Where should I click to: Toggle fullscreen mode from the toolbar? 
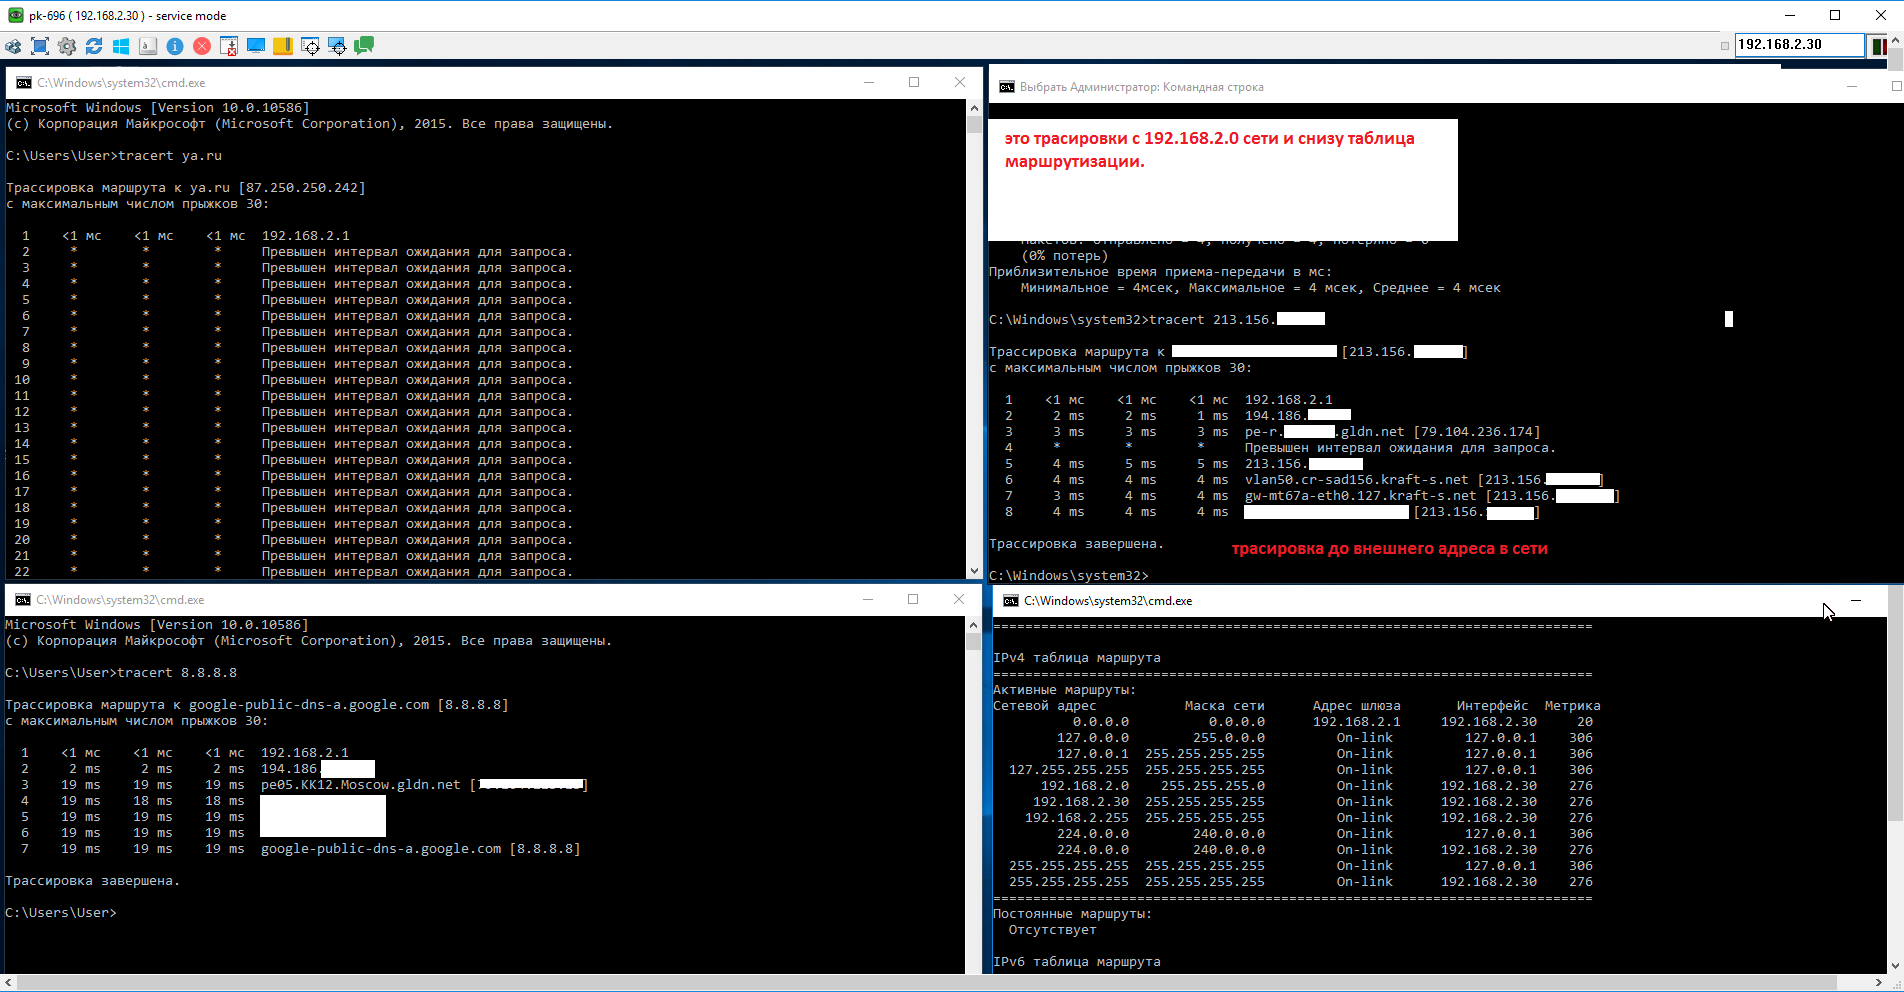click(x=40, y=46)
